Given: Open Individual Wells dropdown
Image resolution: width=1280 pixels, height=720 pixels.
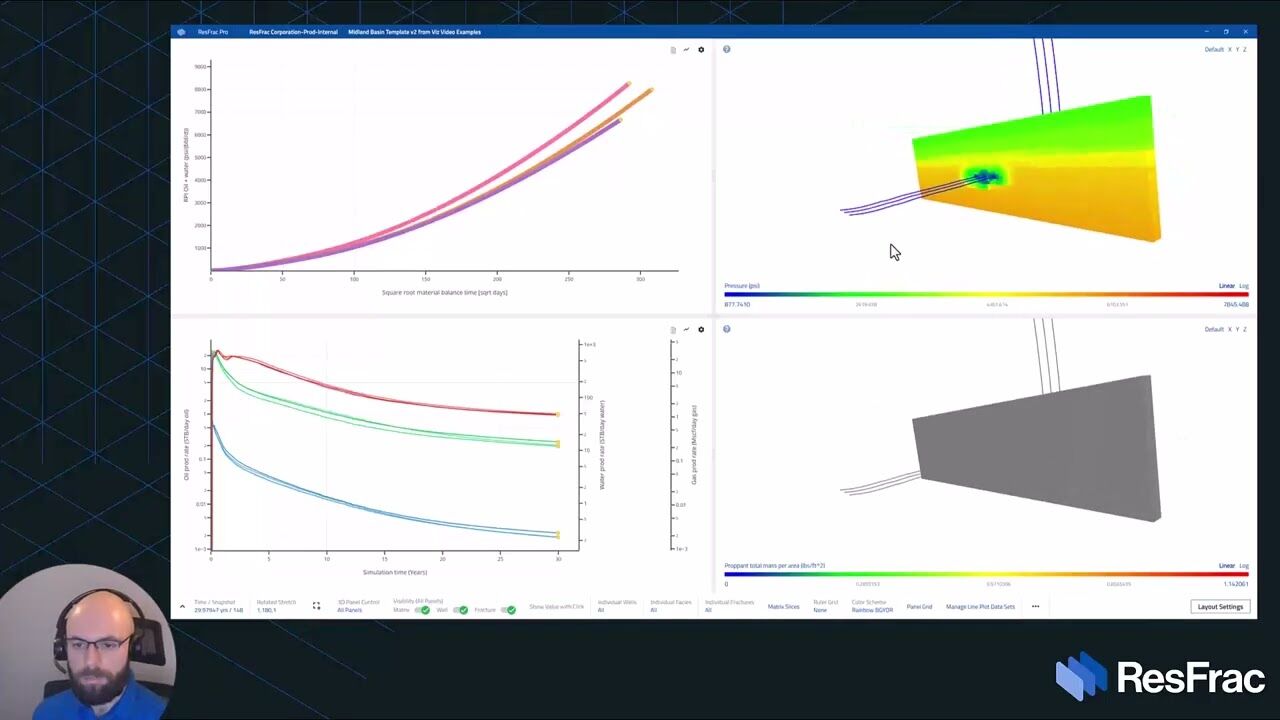Looking at the screenshot, I should pyautogui.click(x=617, y=606).
